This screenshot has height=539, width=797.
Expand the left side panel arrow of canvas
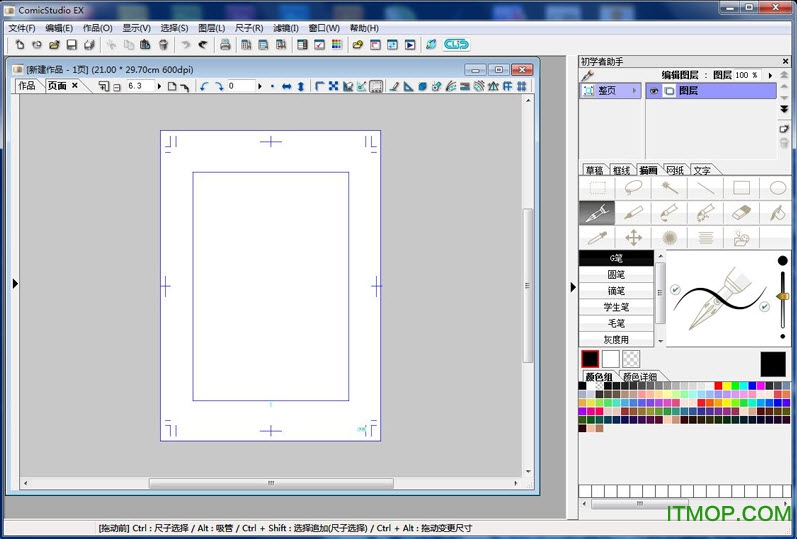pos(15,283)
